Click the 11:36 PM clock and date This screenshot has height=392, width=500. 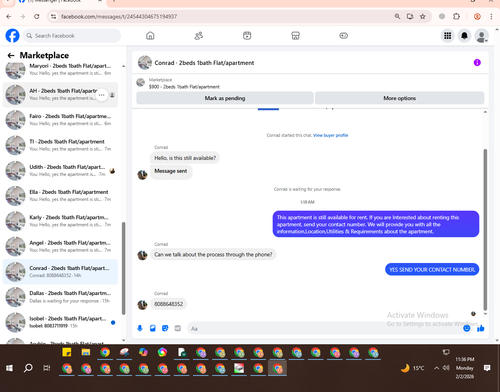point(465,368)
